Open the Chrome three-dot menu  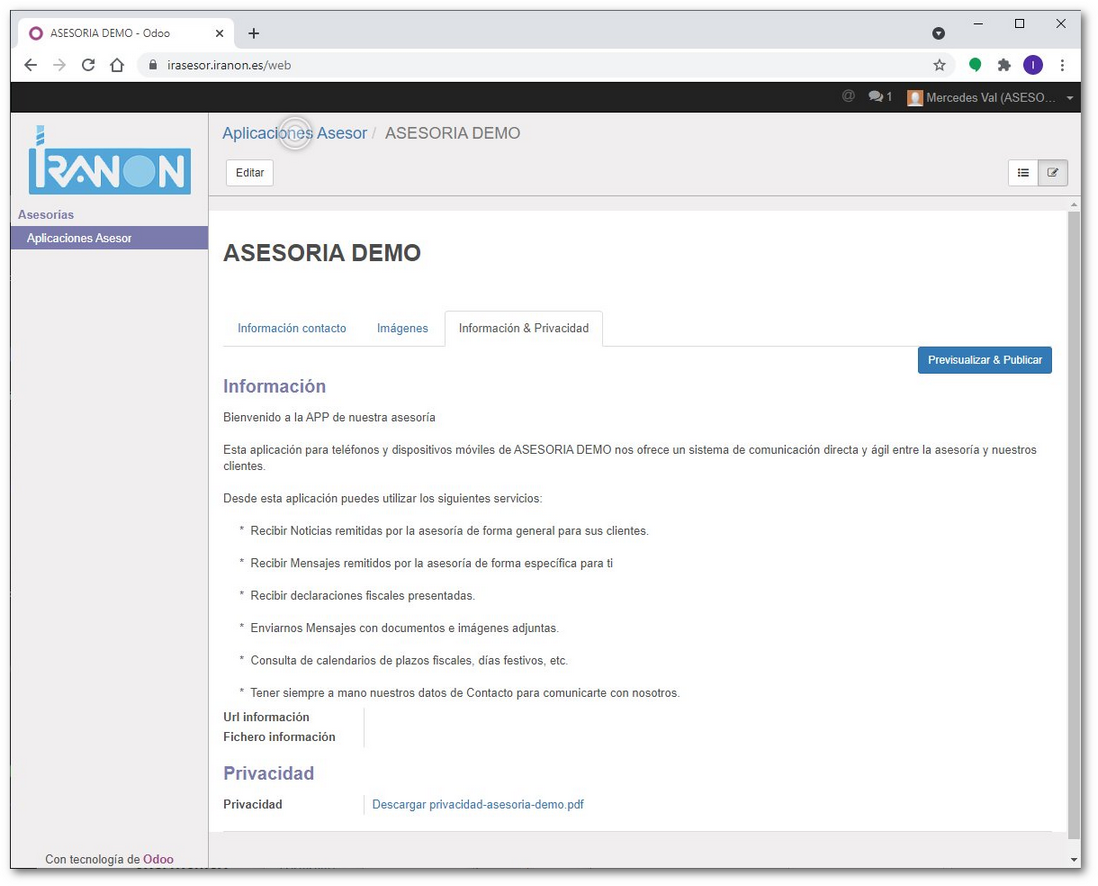(x=1062, y=65)
